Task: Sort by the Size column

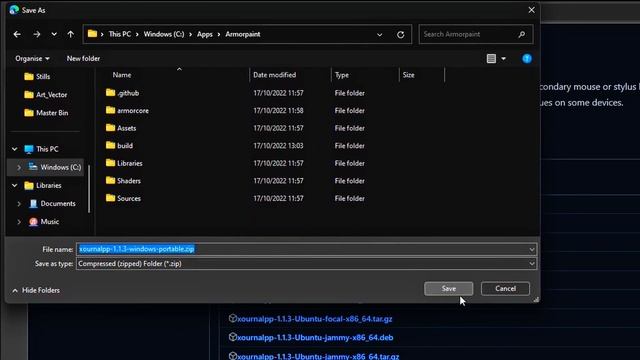Action: (x=409, y=75)
